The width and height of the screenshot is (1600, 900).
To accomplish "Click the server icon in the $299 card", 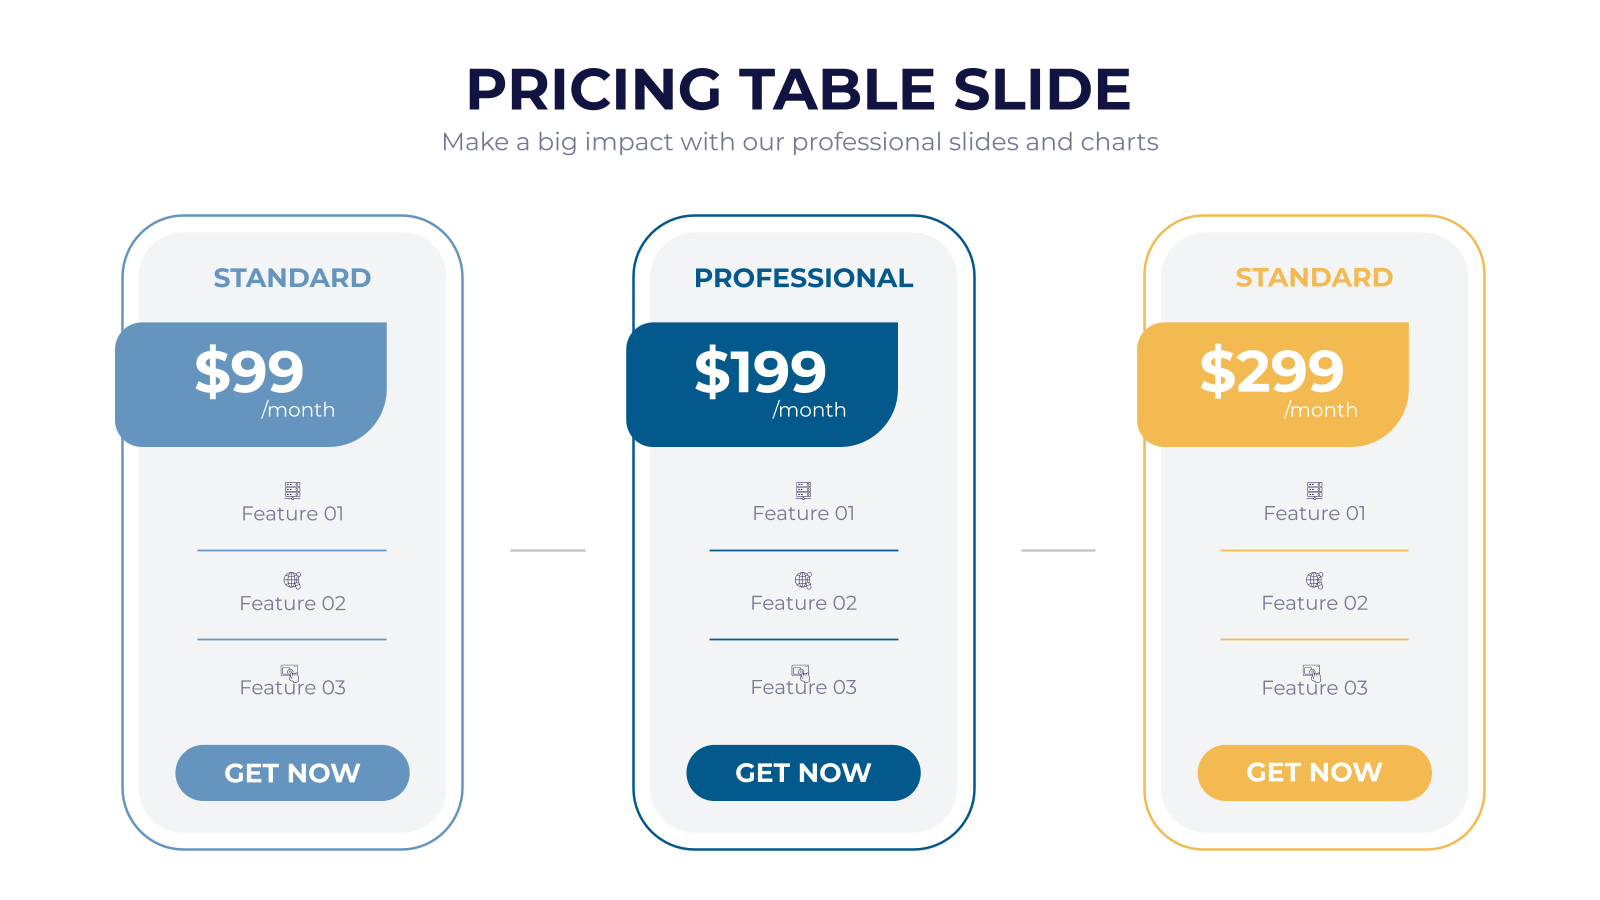I will pyautogui.click(x=1314, y=490).
